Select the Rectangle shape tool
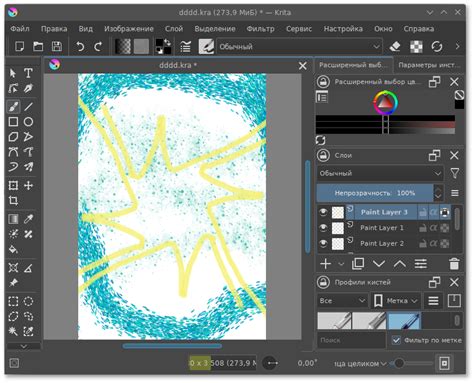This screenshot has height=383, width=474. click(13, 122)
